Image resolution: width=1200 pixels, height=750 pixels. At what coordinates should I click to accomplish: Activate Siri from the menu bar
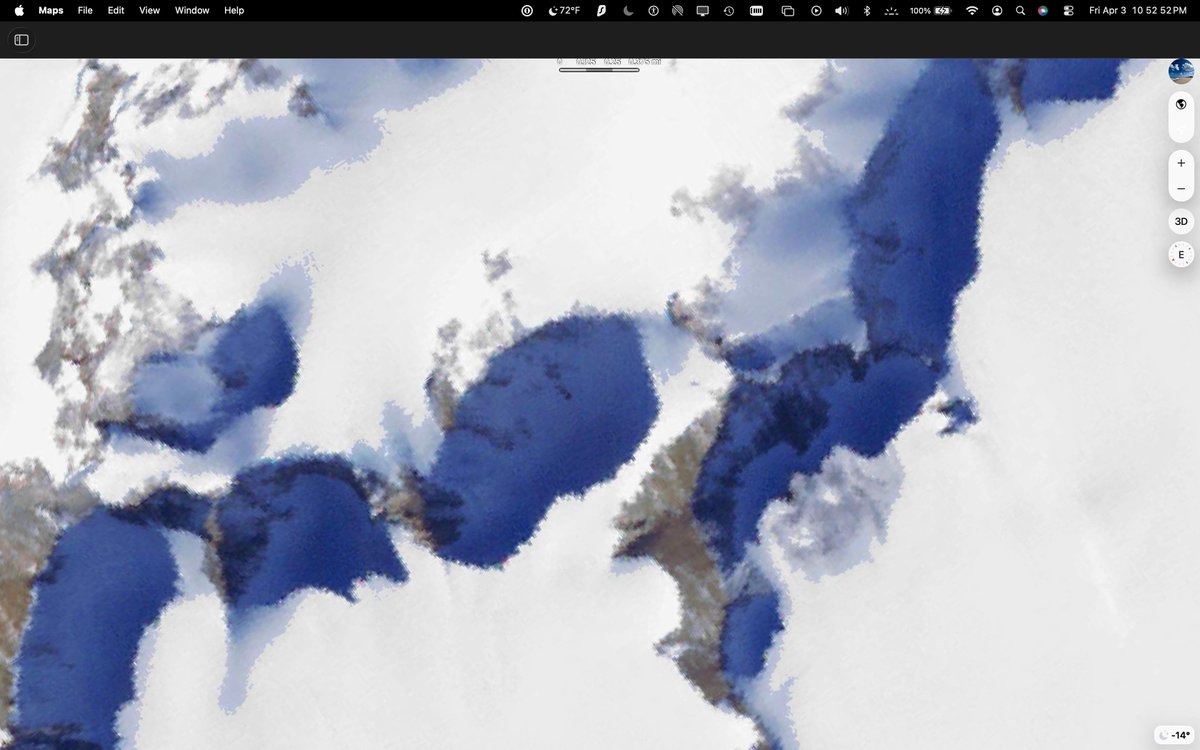[x=1042, y=10]
